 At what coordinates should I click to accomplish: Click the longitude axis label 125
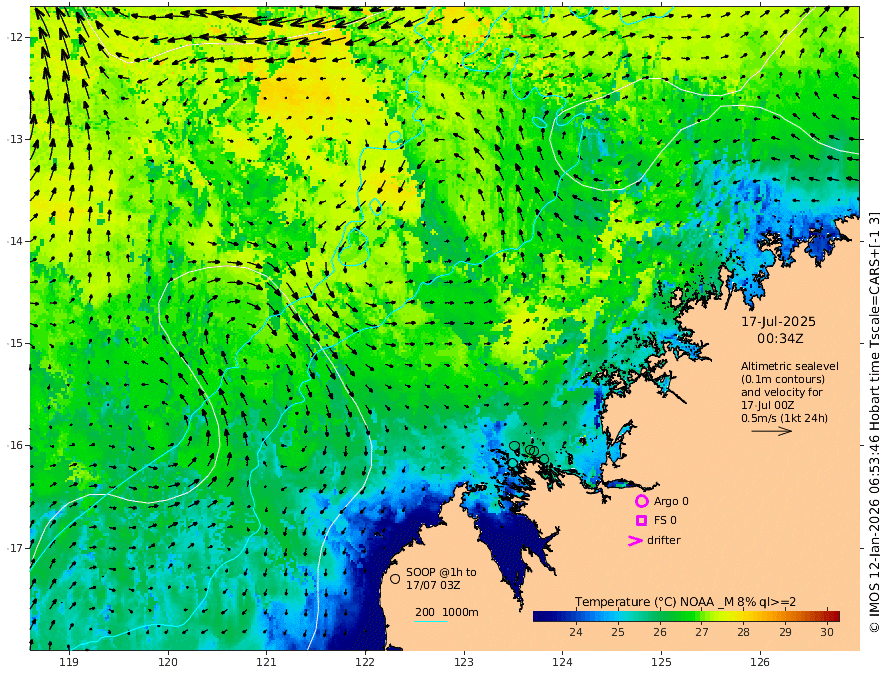662,663
